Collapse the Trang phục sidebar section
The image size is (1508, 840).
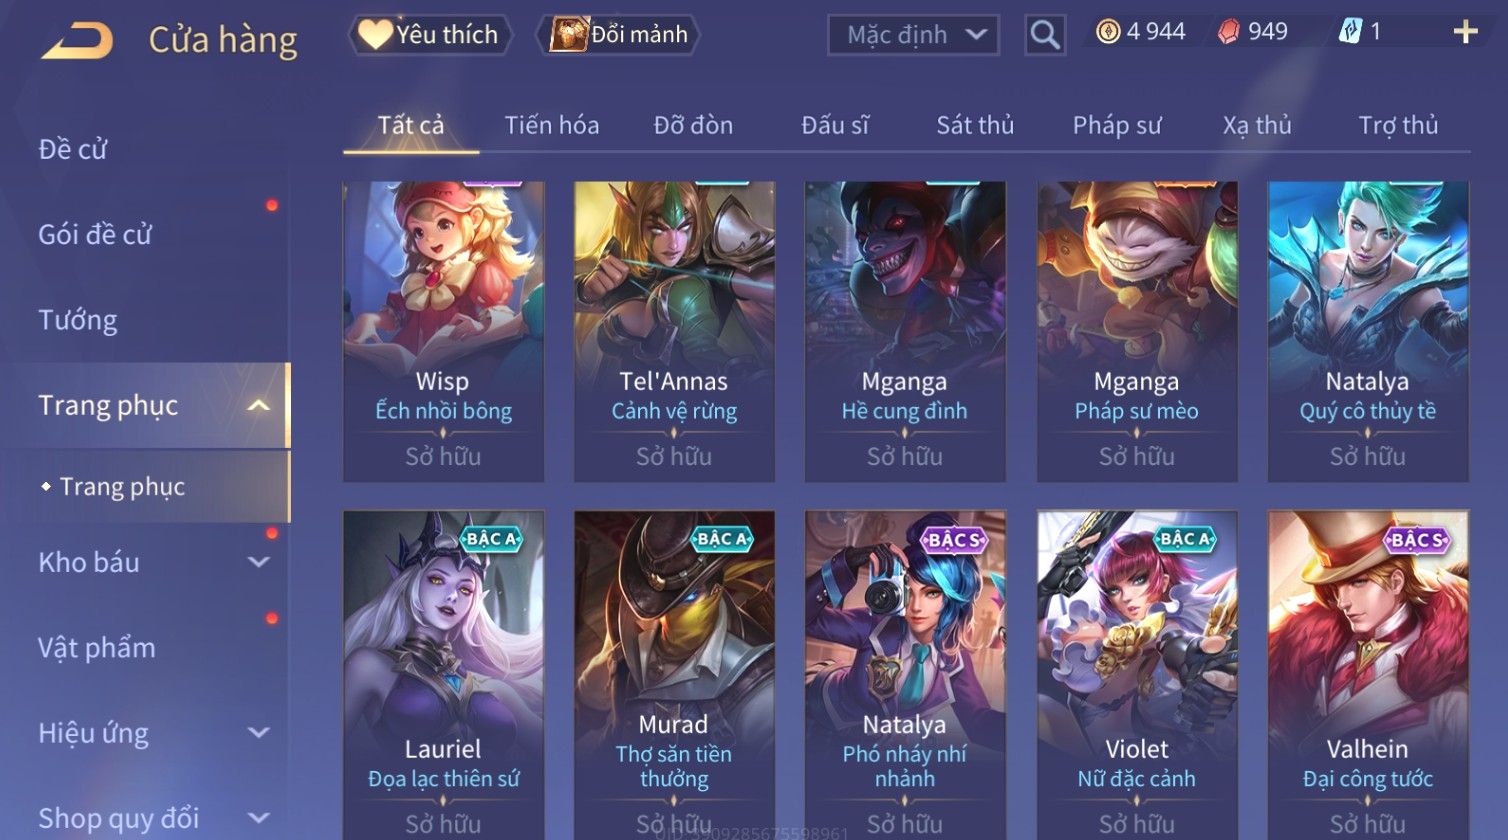tap(258, 405)
